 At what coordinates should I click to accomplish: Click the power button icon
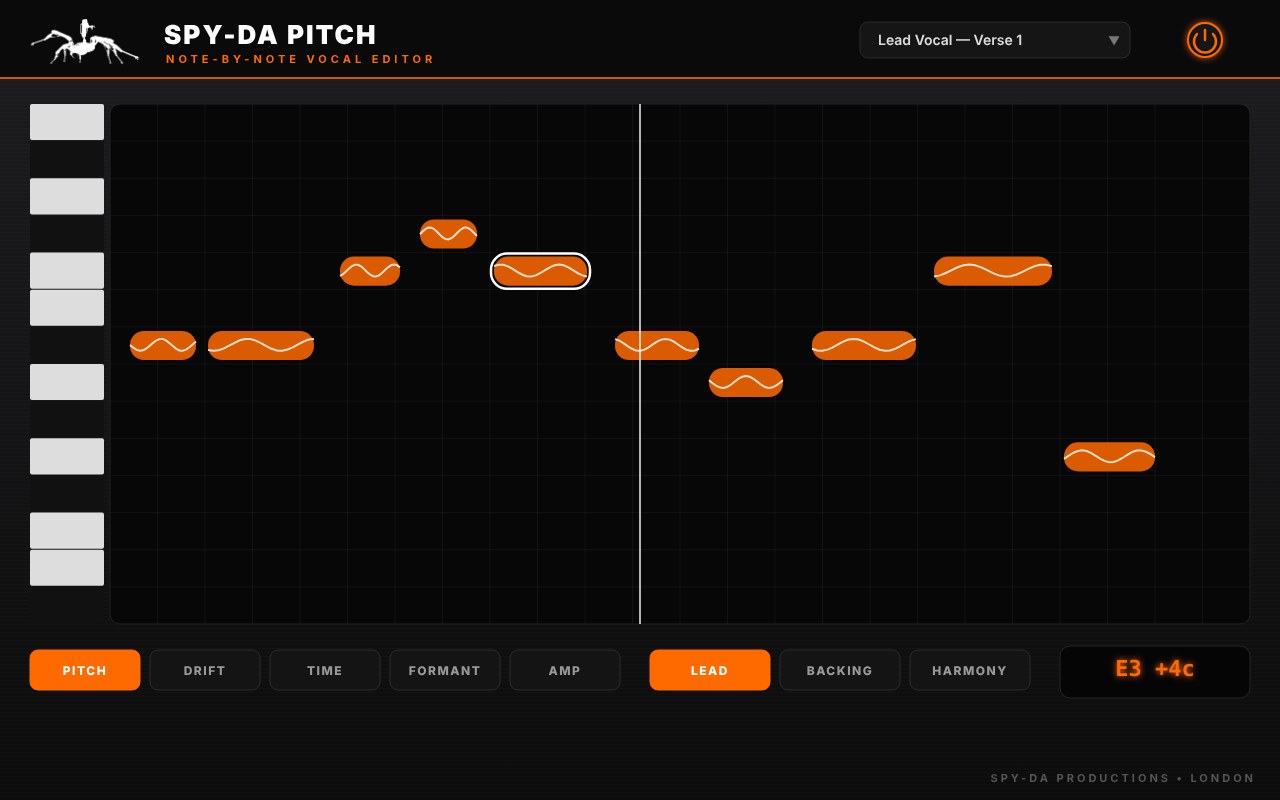(x=1205, y=40)
